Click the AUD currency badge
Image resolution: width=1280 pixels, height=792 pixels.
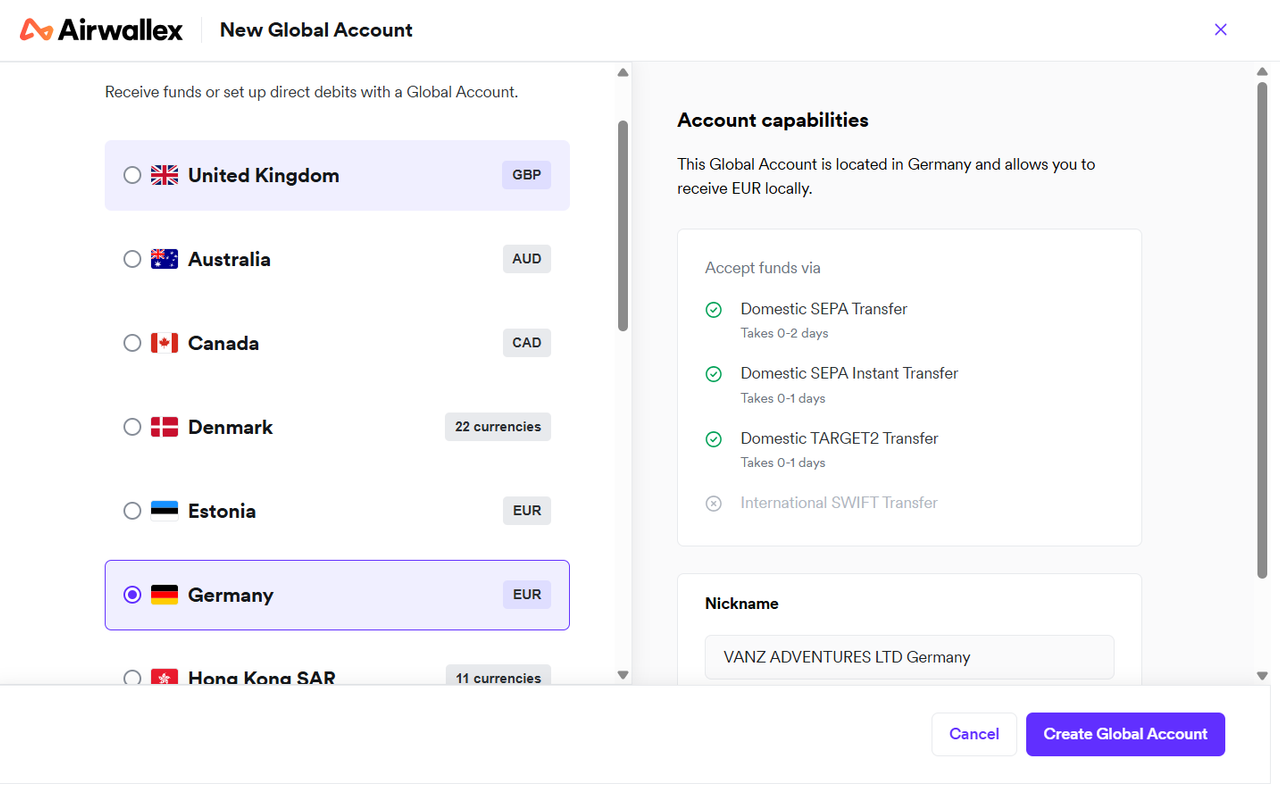[x=526, y=259]
